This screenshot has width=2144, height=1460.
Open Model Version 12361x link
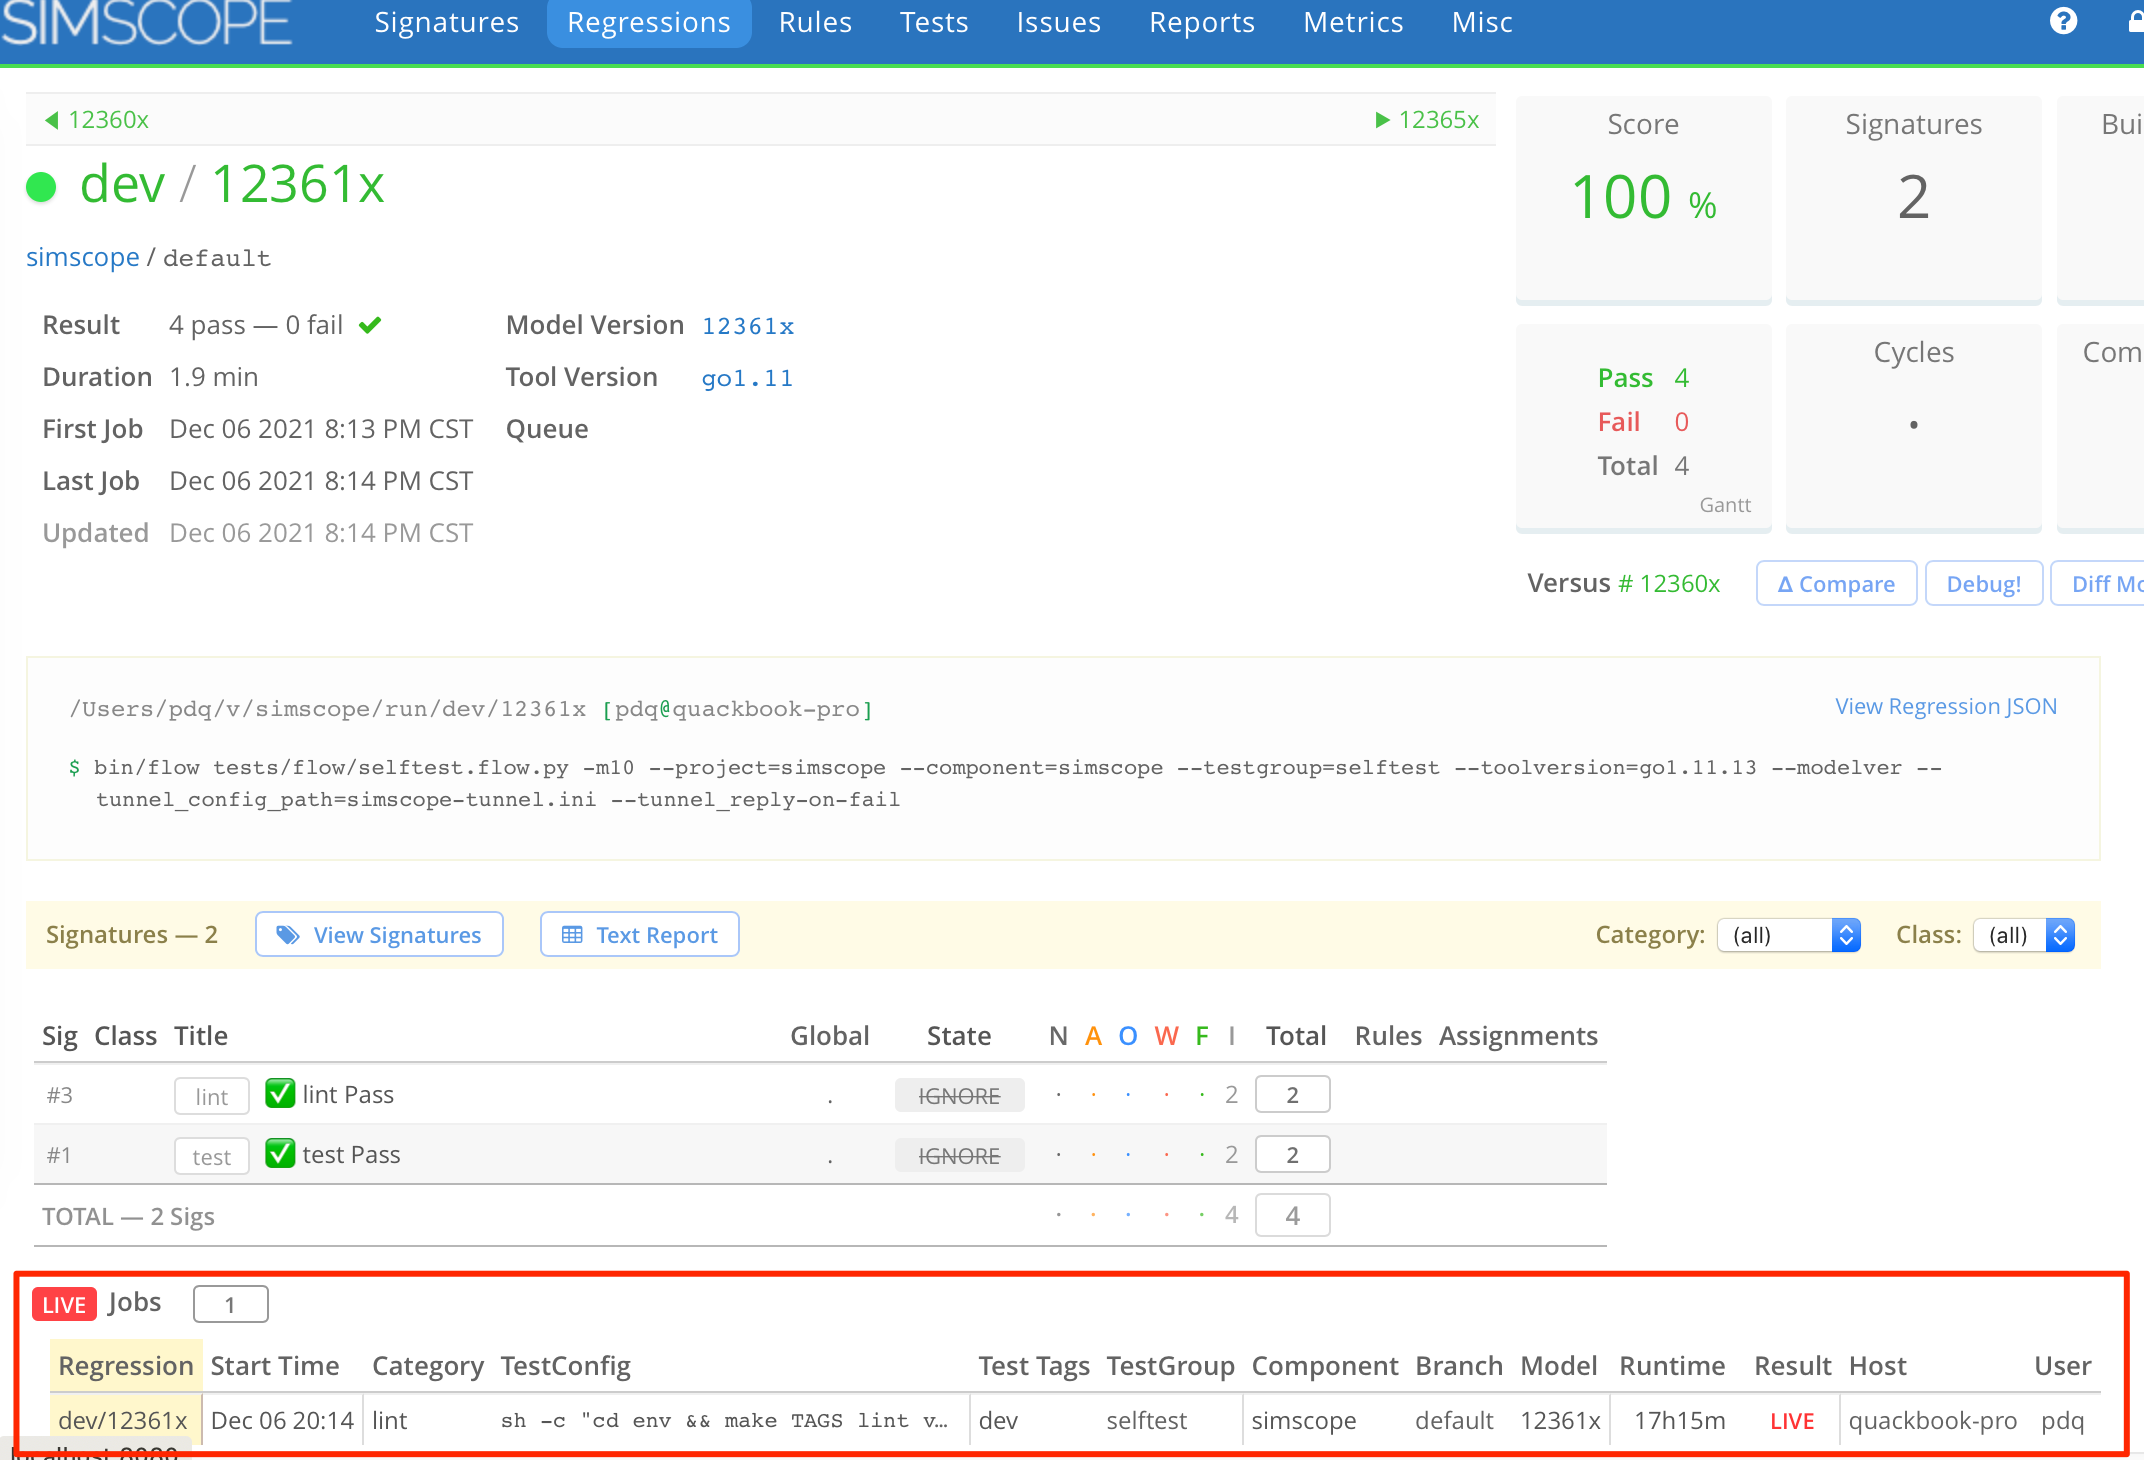click(748, 326)
